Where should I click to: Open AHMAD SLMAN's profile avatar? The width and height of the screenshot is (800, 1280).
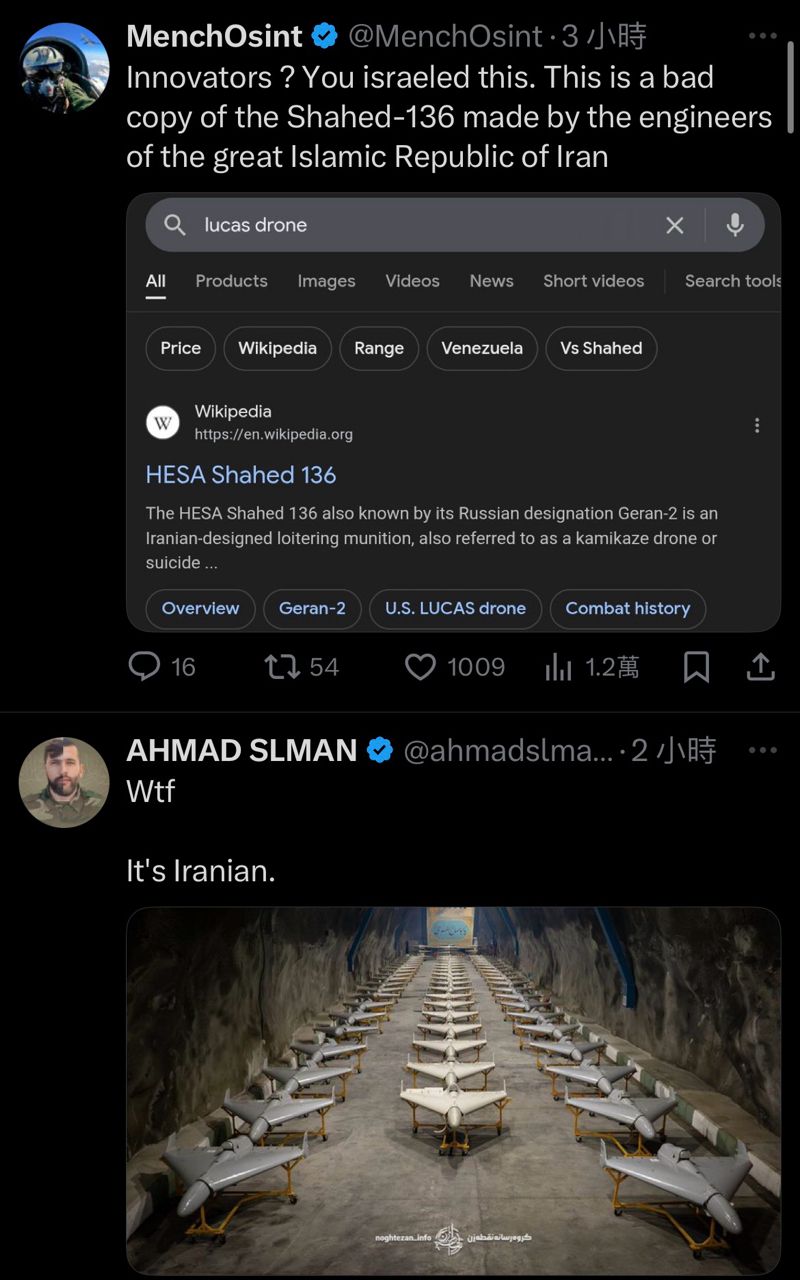(x=64, y=782)
